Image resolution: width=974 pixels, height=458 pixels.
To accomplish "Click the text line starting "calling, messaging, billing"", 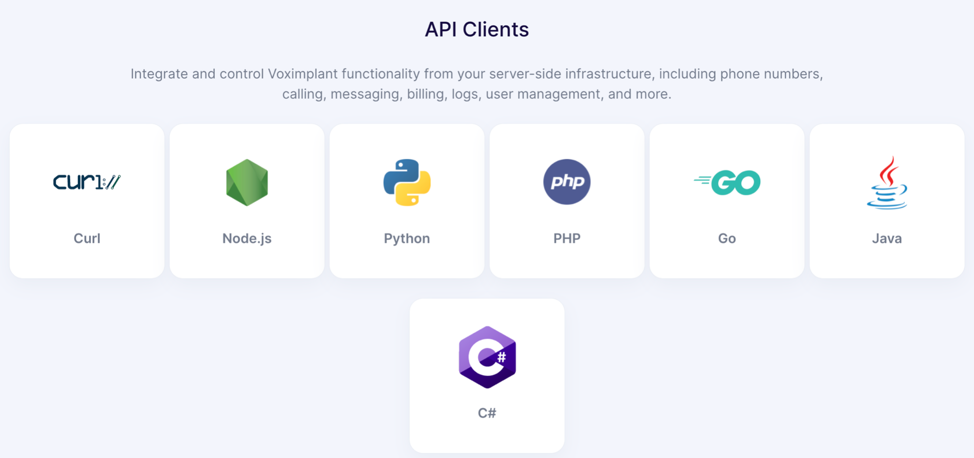I will [476, 95].
